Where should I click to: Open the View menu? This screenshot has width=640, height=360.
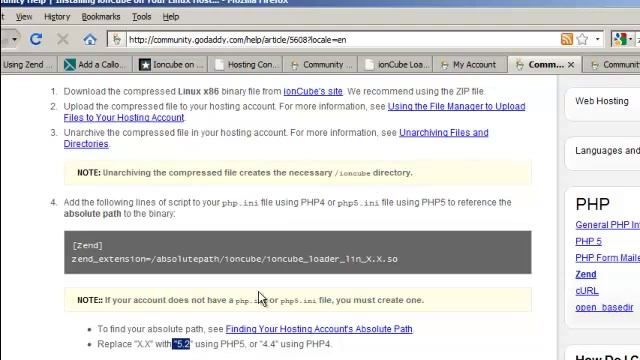tap(24, 17)
